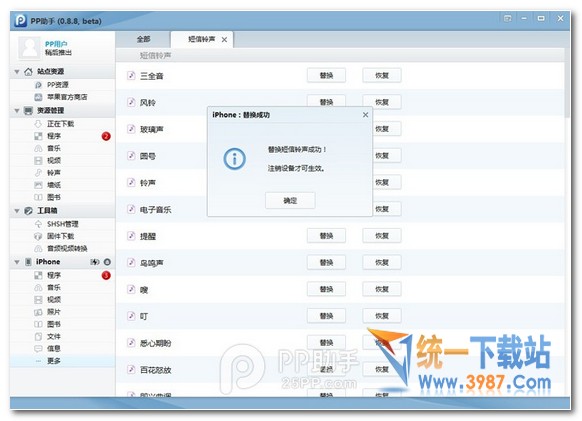Screen dimensions: 582x421
Task: Click the music note icon for 三全音
Action: [x=131, y=75]
